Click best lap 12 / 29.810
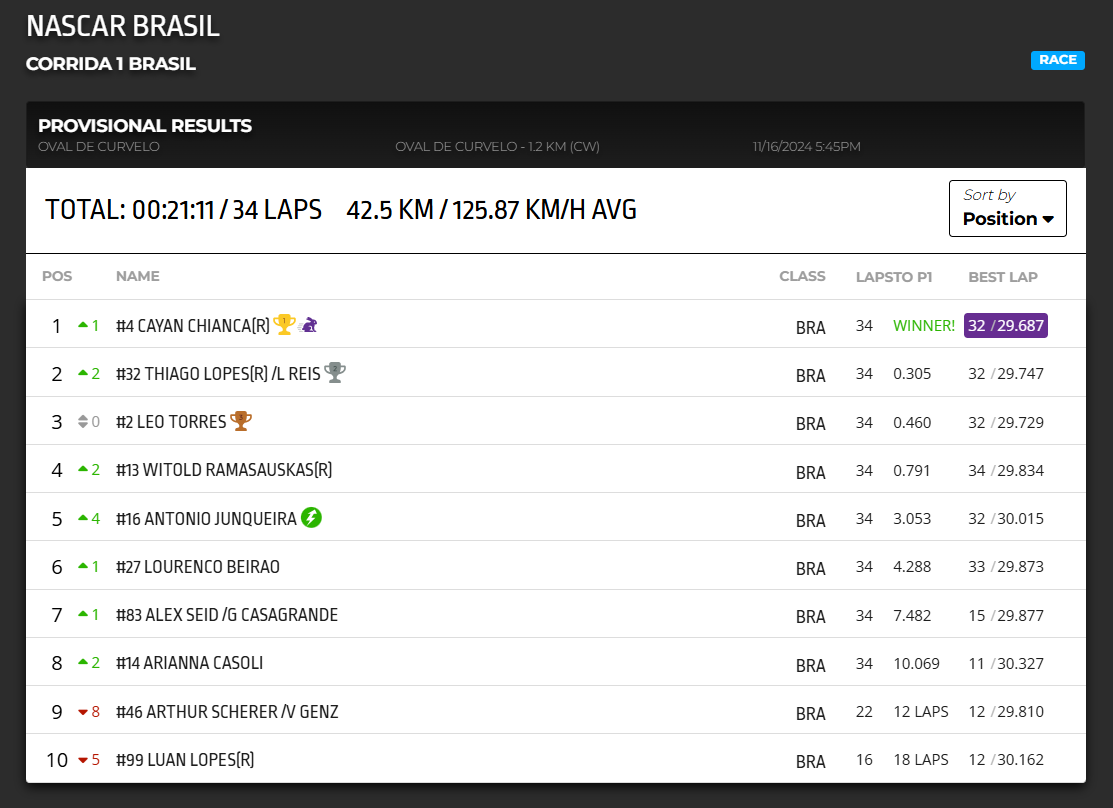The image size is (1113, 808). tap(1006, 711)
